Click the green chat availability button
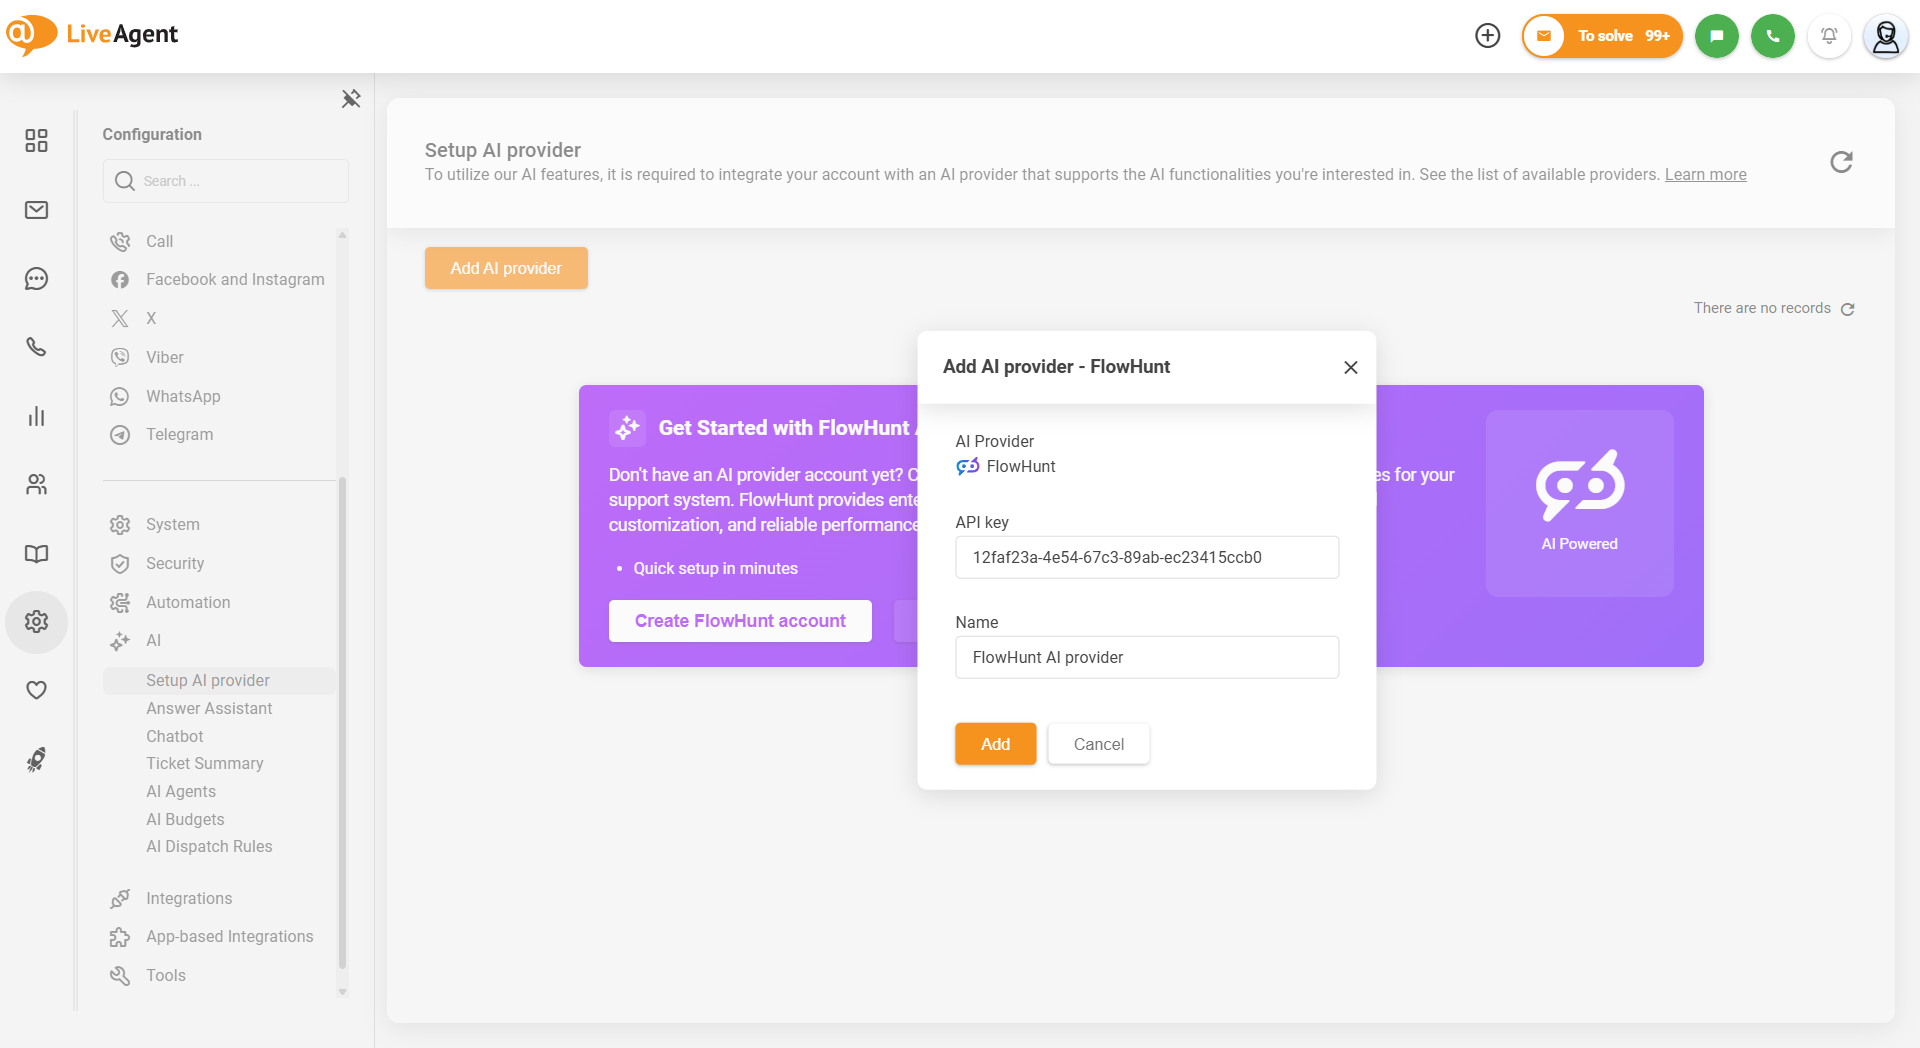 [1717, 36]
